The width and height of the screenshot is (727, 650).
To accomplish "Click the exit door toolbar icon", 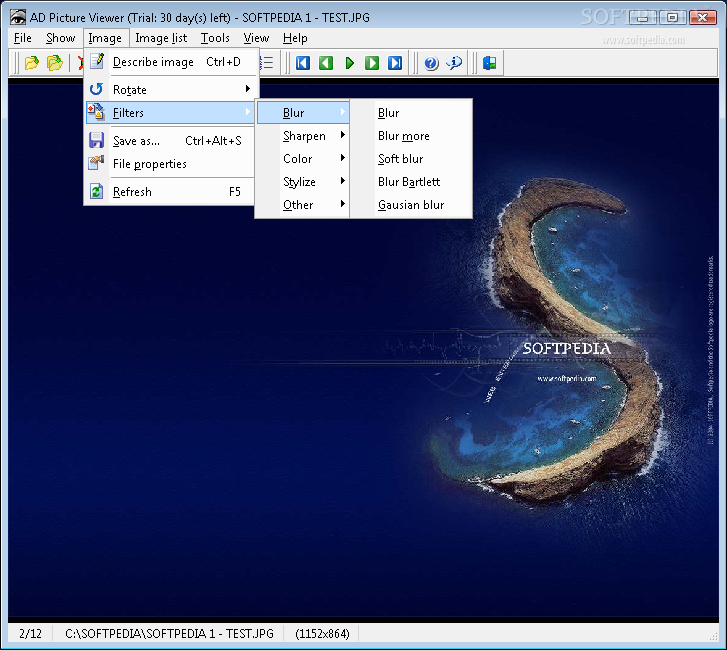I will pos(490,63).
